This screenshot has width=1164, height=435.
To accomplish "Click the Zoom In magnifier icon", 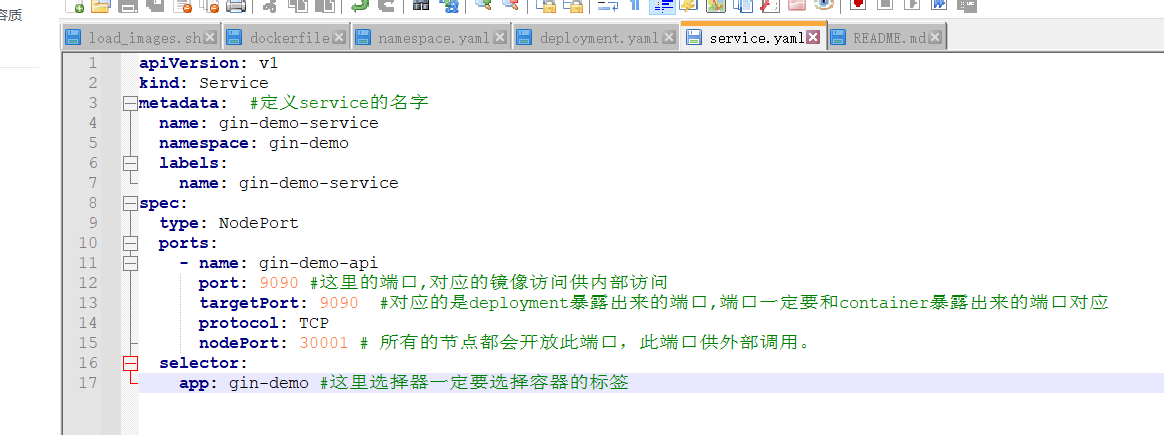I will pyautogui.click(x=484, y=6).
